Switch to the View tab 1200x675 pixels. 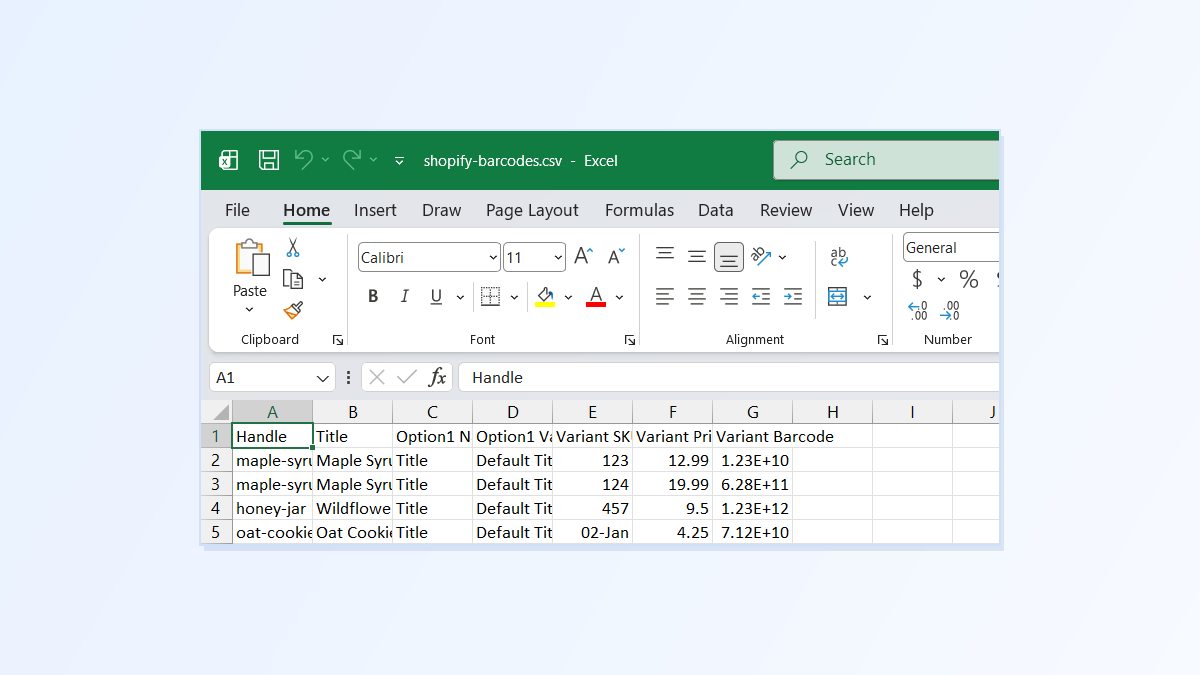pyautogui.click(x=856, y=210)
